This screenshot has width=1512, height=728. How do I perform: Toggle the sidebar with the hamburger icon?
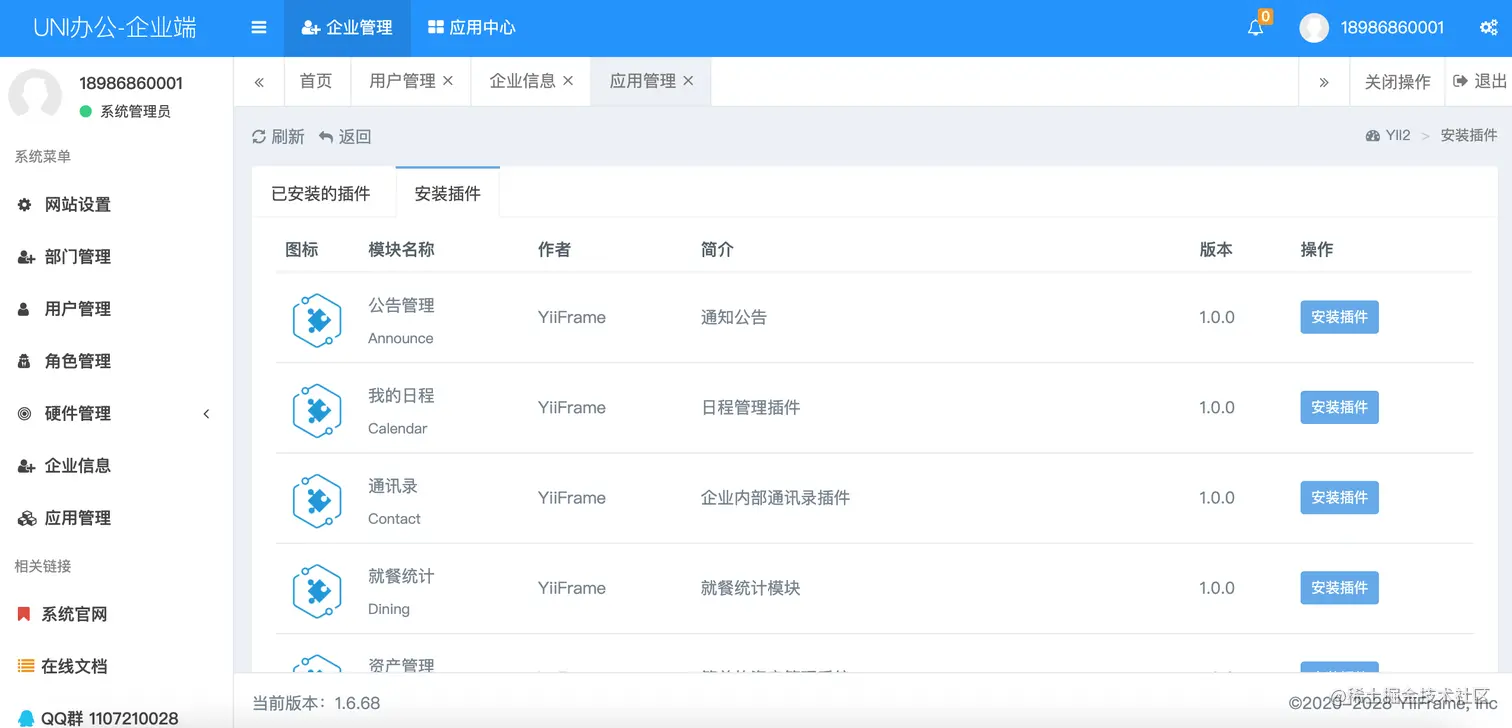click(258, 27)
